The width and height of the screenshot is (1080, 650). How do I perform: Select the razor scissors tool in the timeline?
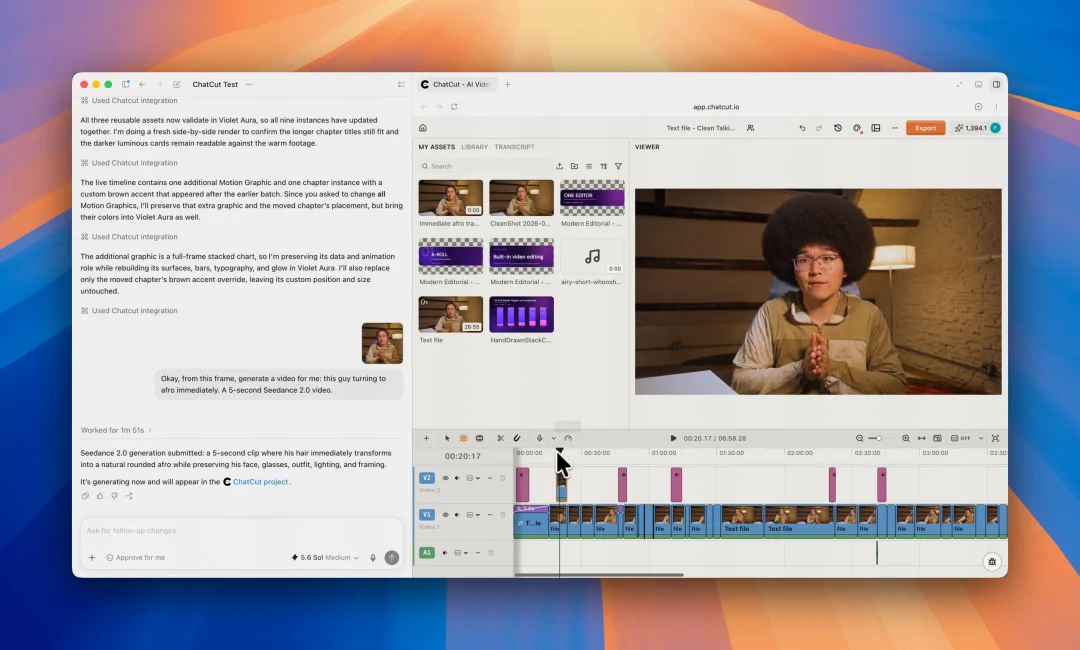(x=501, y=438)
